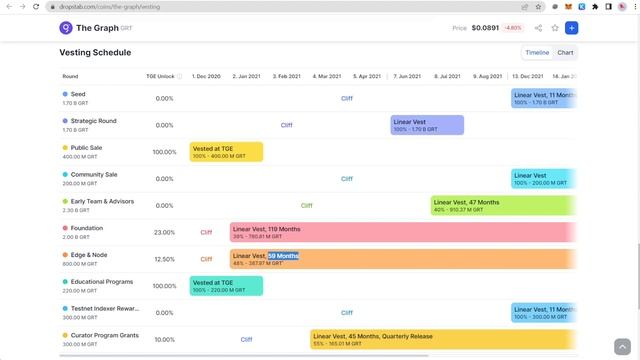This screenshot has height=360, width=640.
Task: Click Cliff label in Seed row
Action: pos(347,98)
